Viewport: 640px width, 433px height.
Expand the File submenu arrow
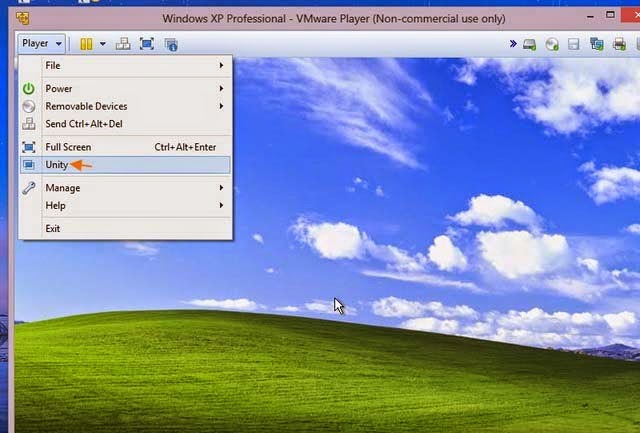[x=221, y=65]
